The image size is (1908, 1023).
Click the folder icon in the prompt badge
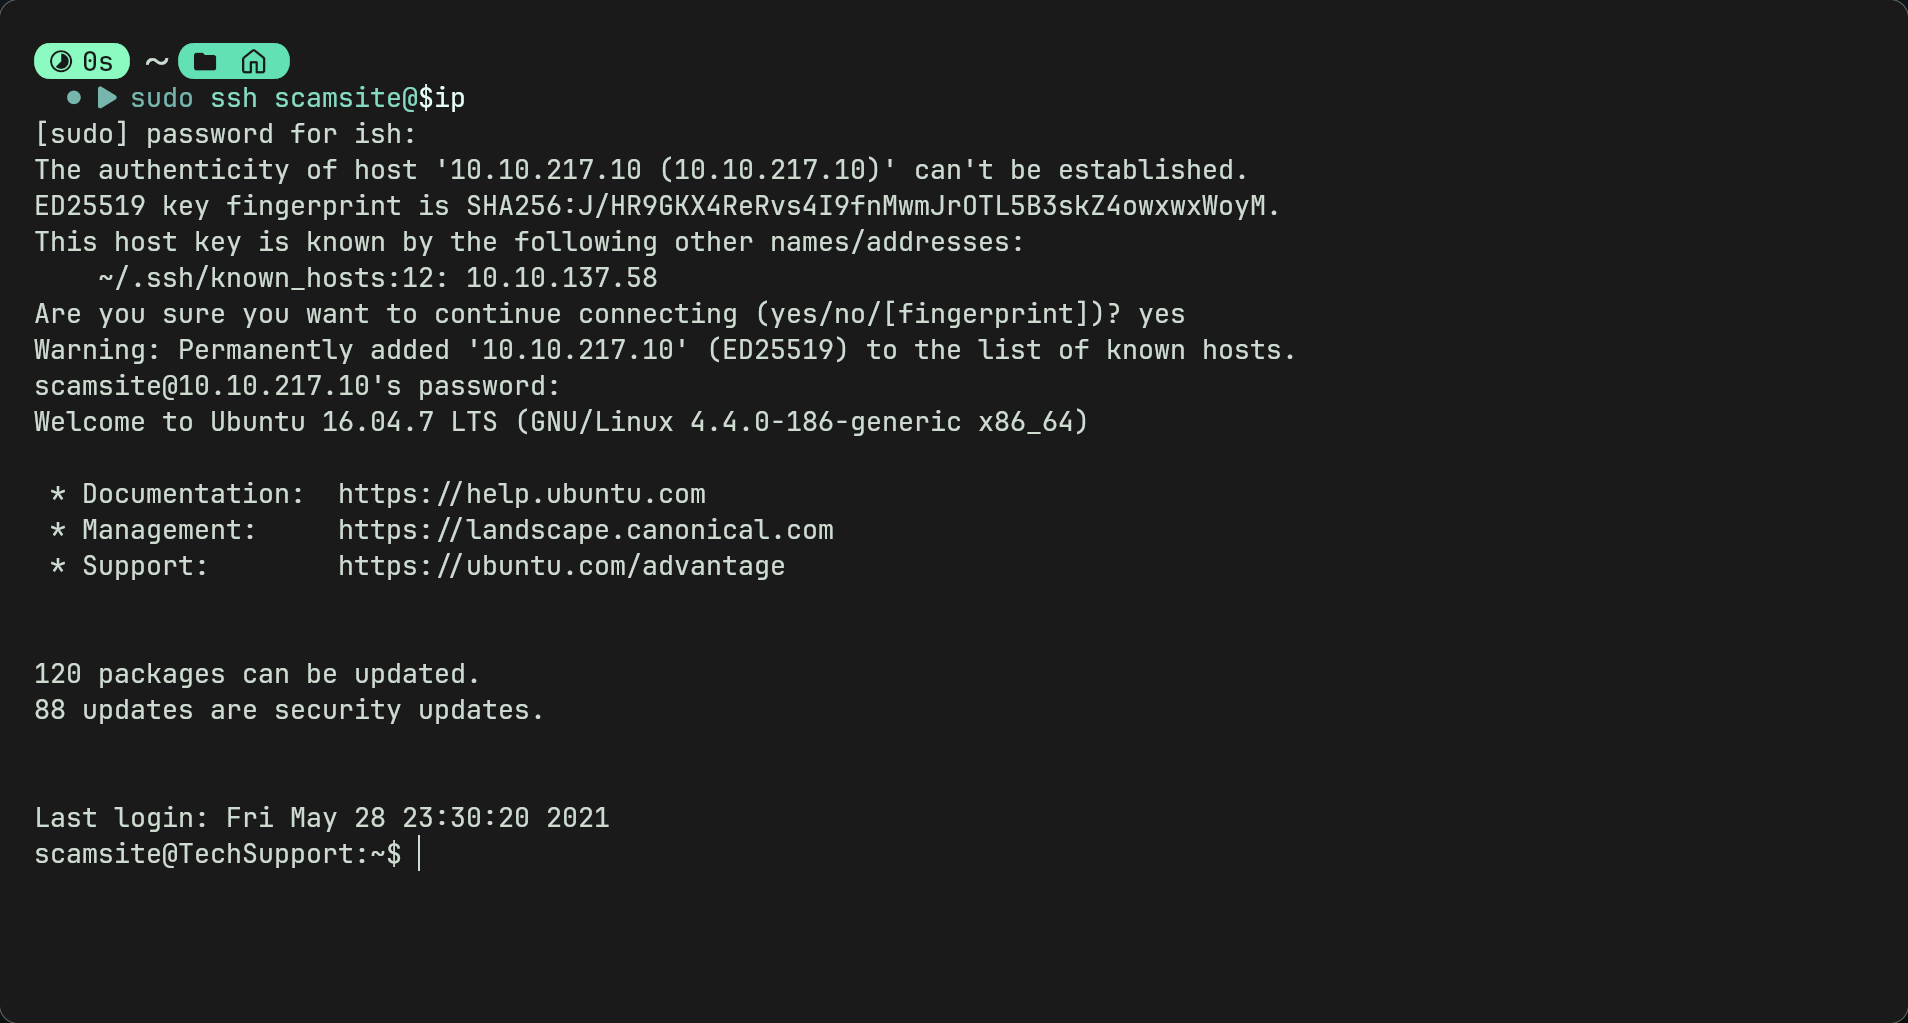(x=205, y=62)
